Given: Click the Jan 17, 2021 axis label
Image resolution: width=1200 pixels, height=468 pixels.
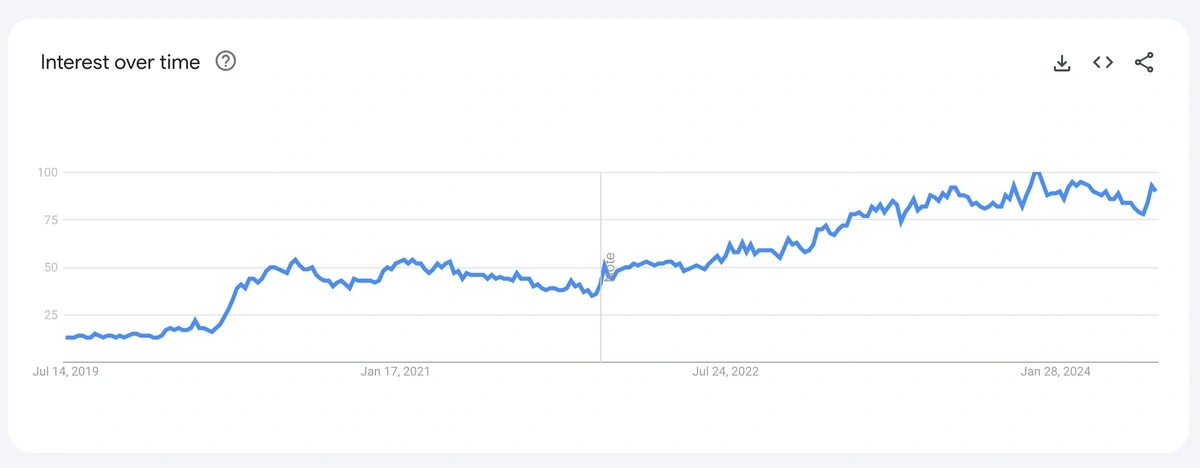Looking at the screenshot, I should tap(395, 372).
